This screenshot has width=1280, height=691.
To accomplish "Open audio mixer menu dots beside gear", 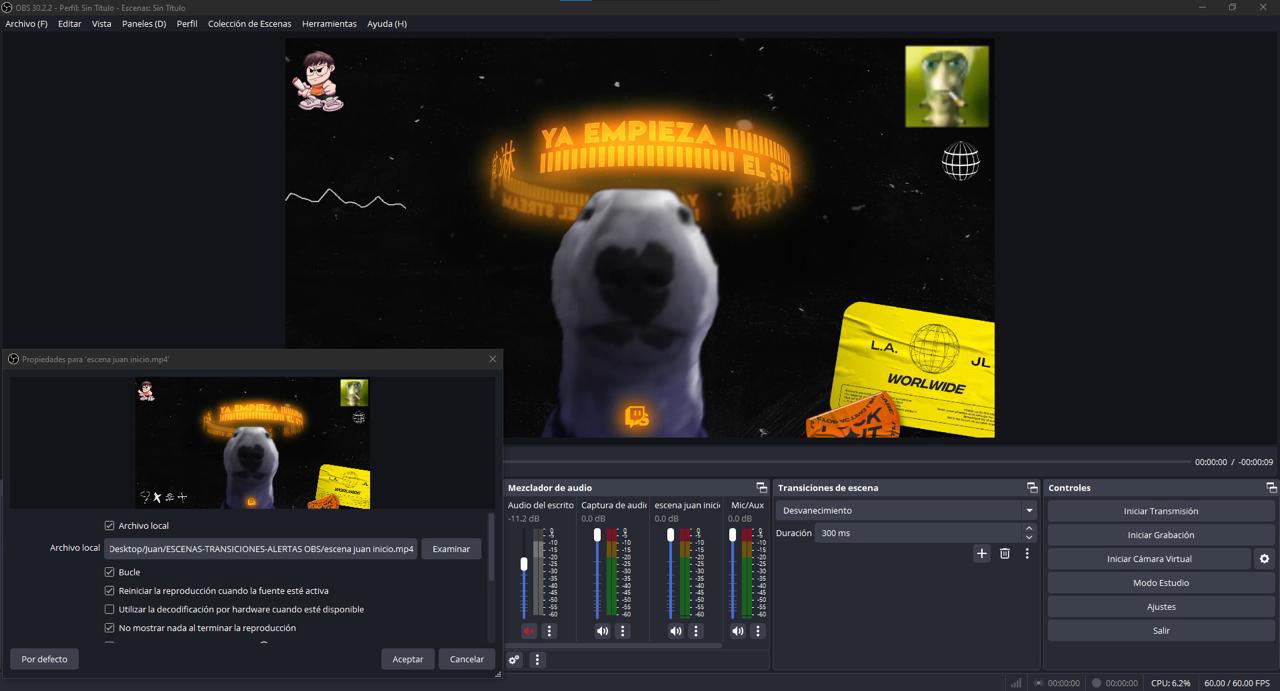I will tap(537, 660).
